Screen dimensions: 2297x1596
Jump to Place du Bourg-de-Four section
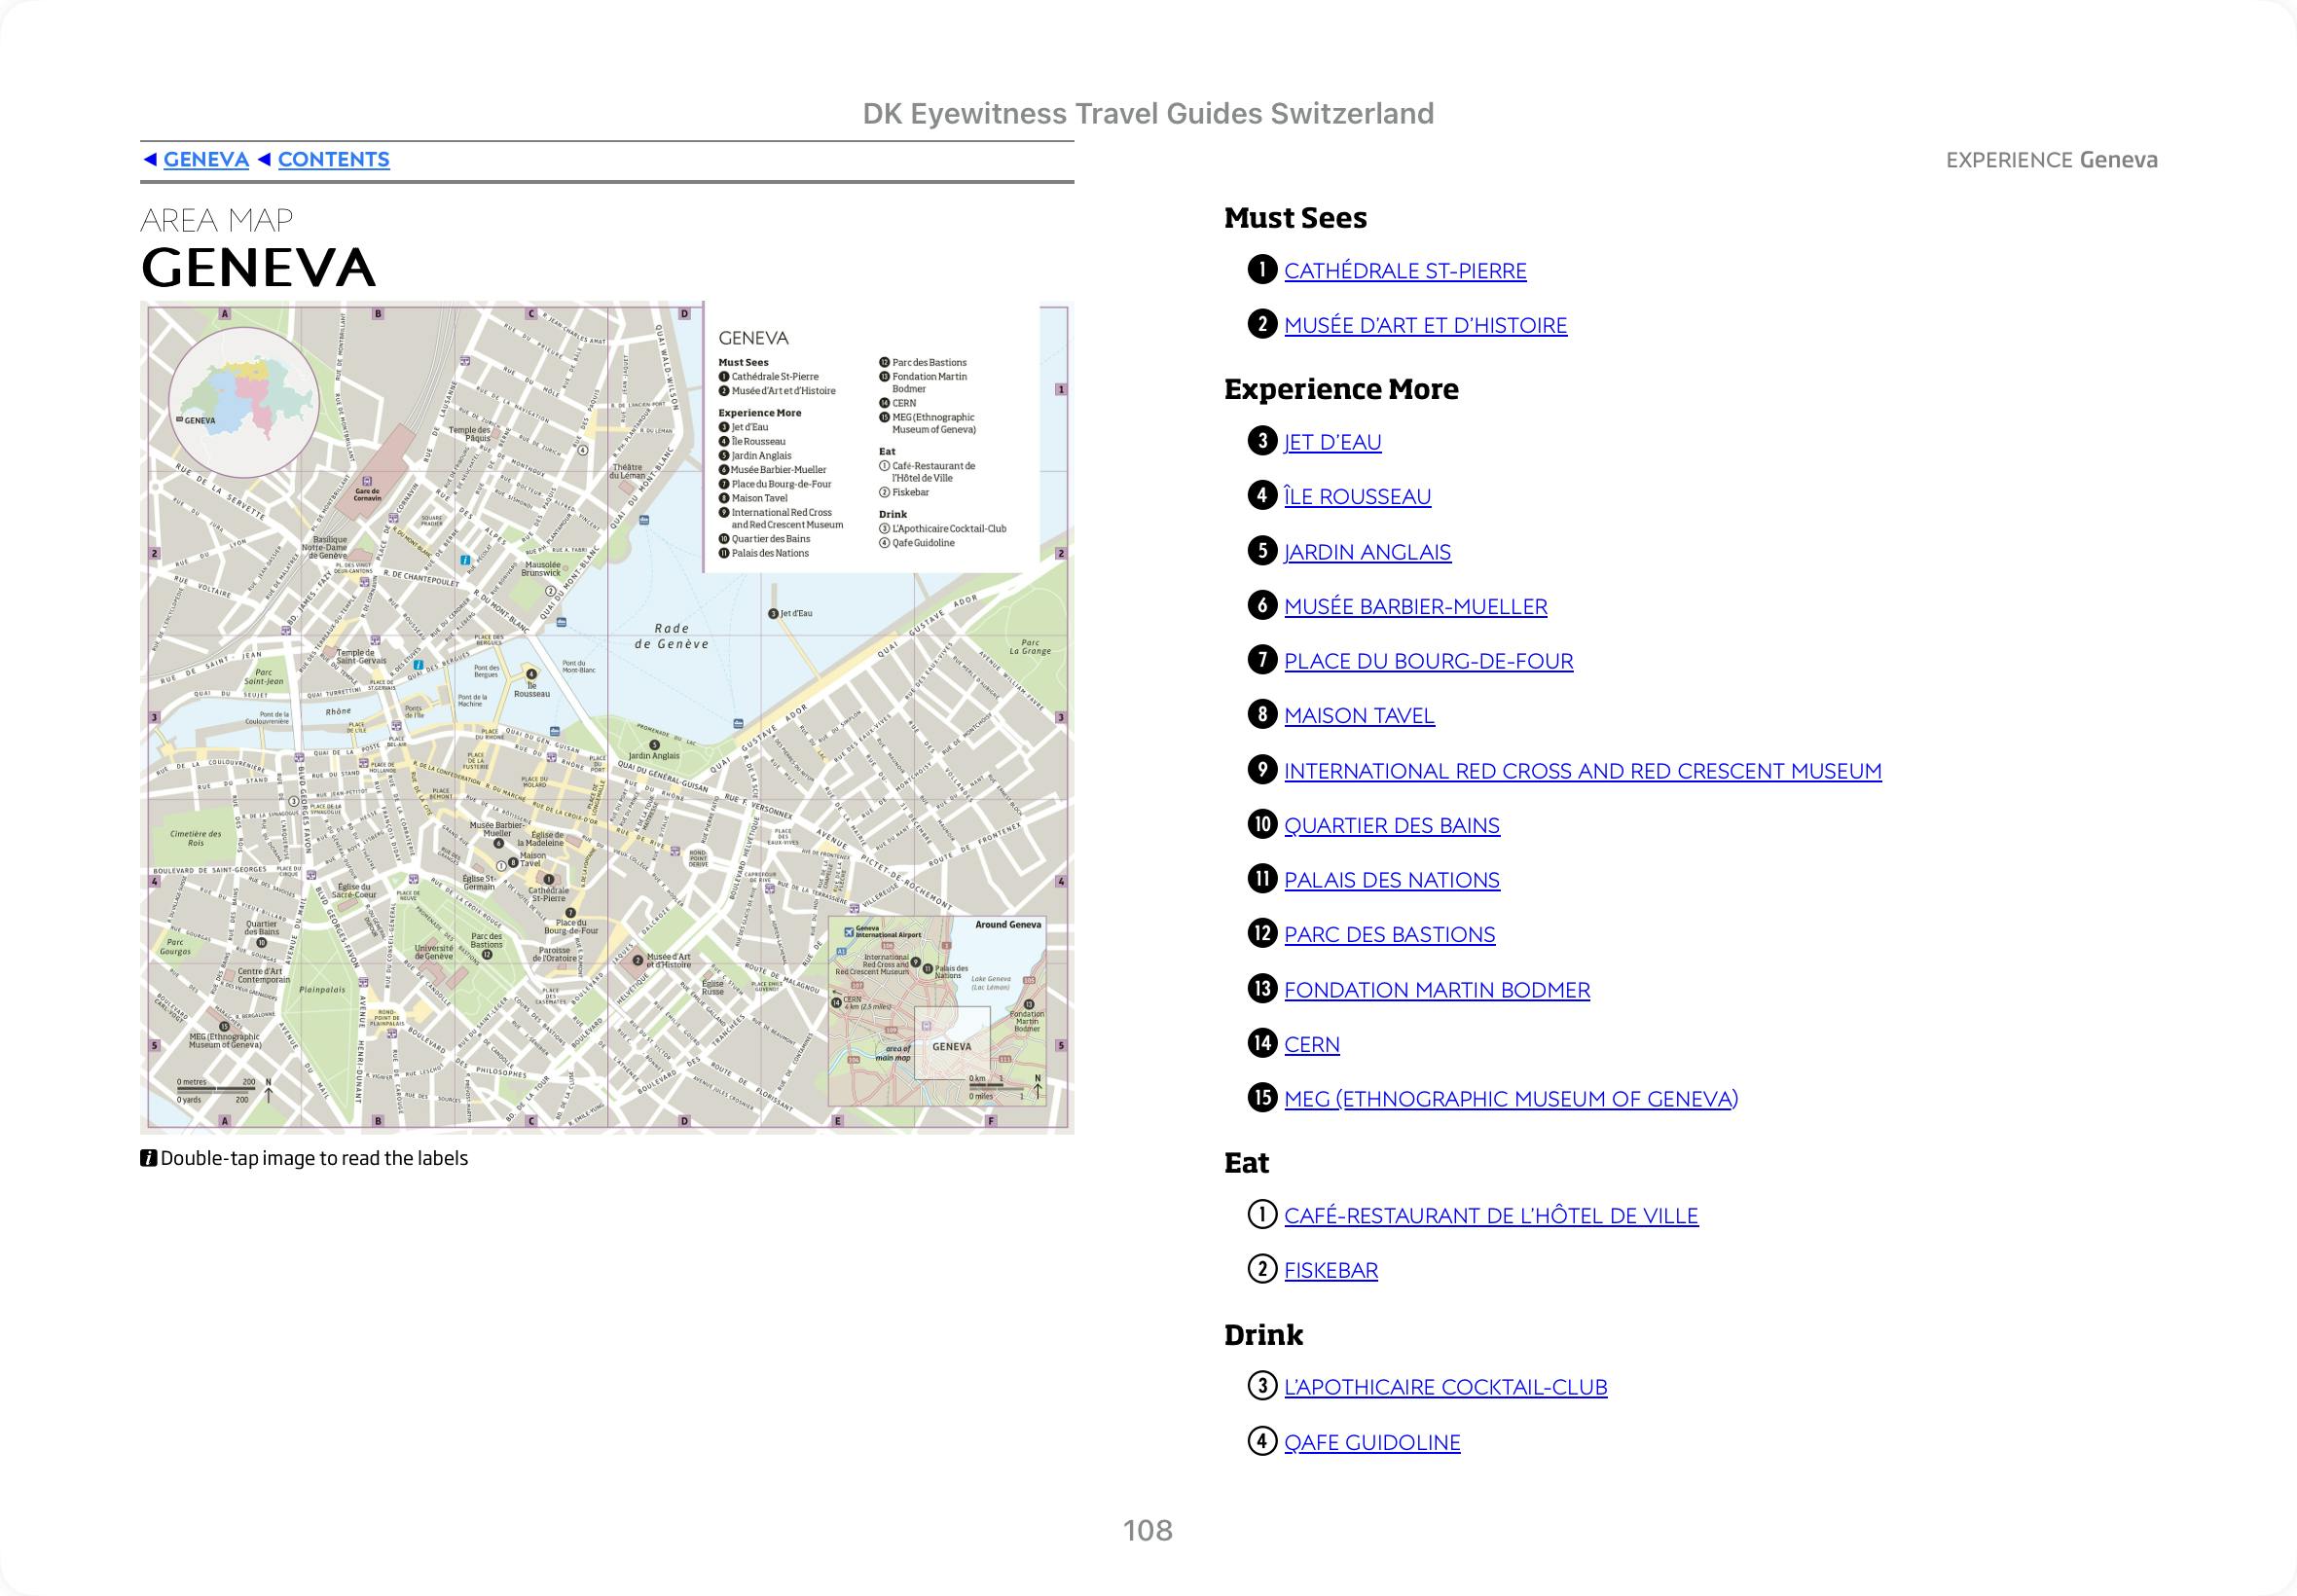point(1428,661)
